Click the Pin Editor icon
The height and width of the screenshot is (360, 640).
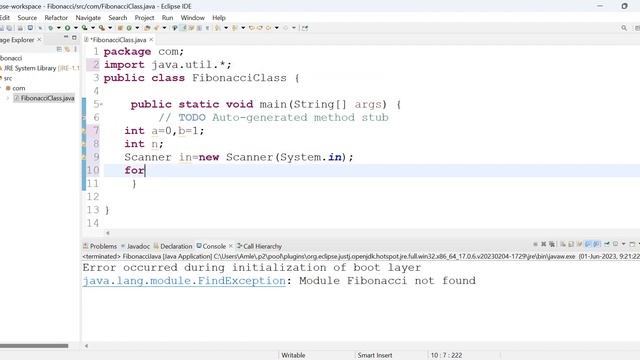(305, 28)
